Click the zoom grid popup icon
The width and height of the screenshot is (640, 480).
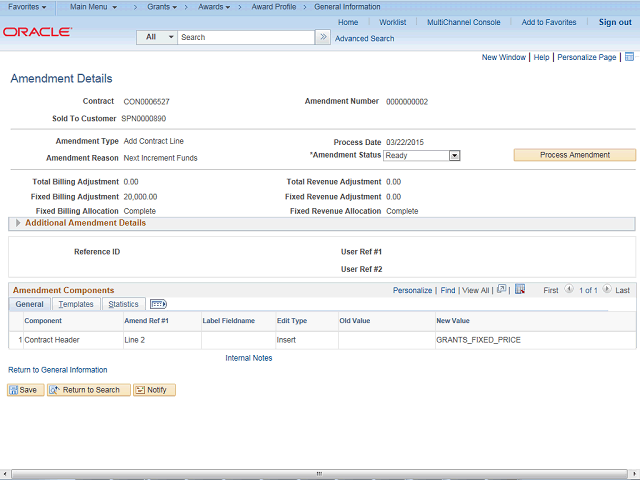click(x=502, y=289)
